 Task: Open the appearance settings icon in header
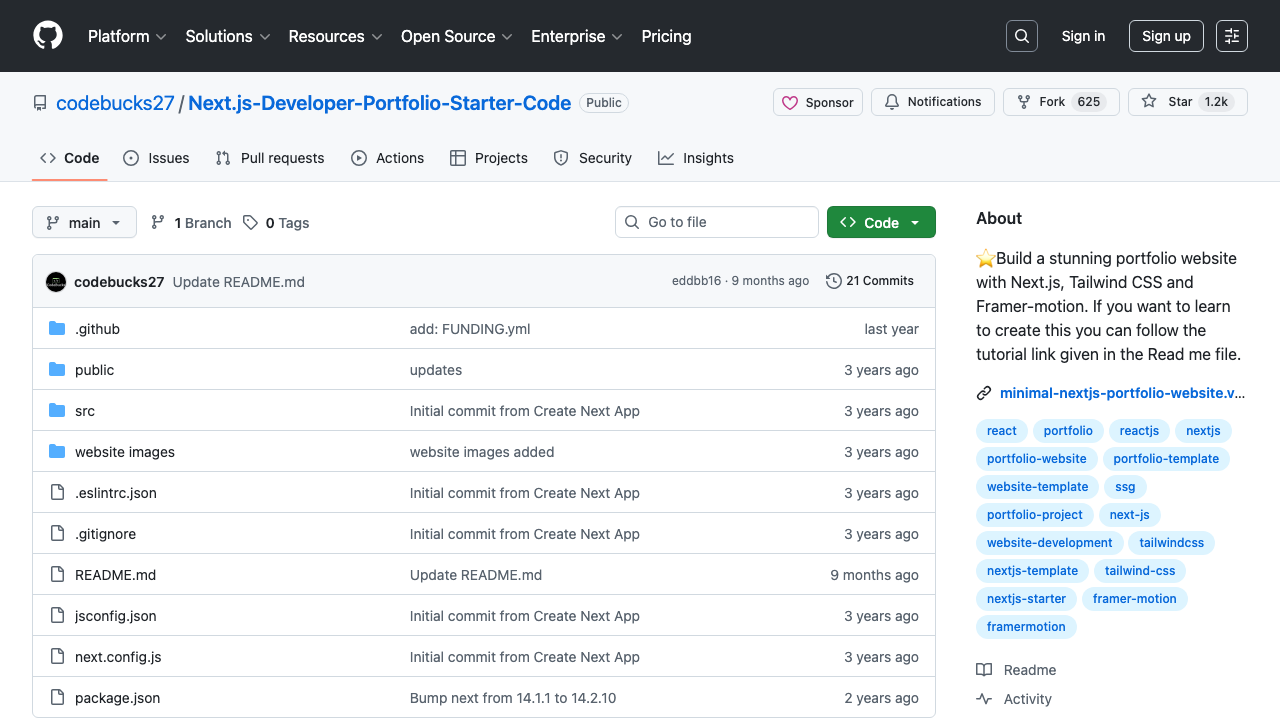[1232, 36]
